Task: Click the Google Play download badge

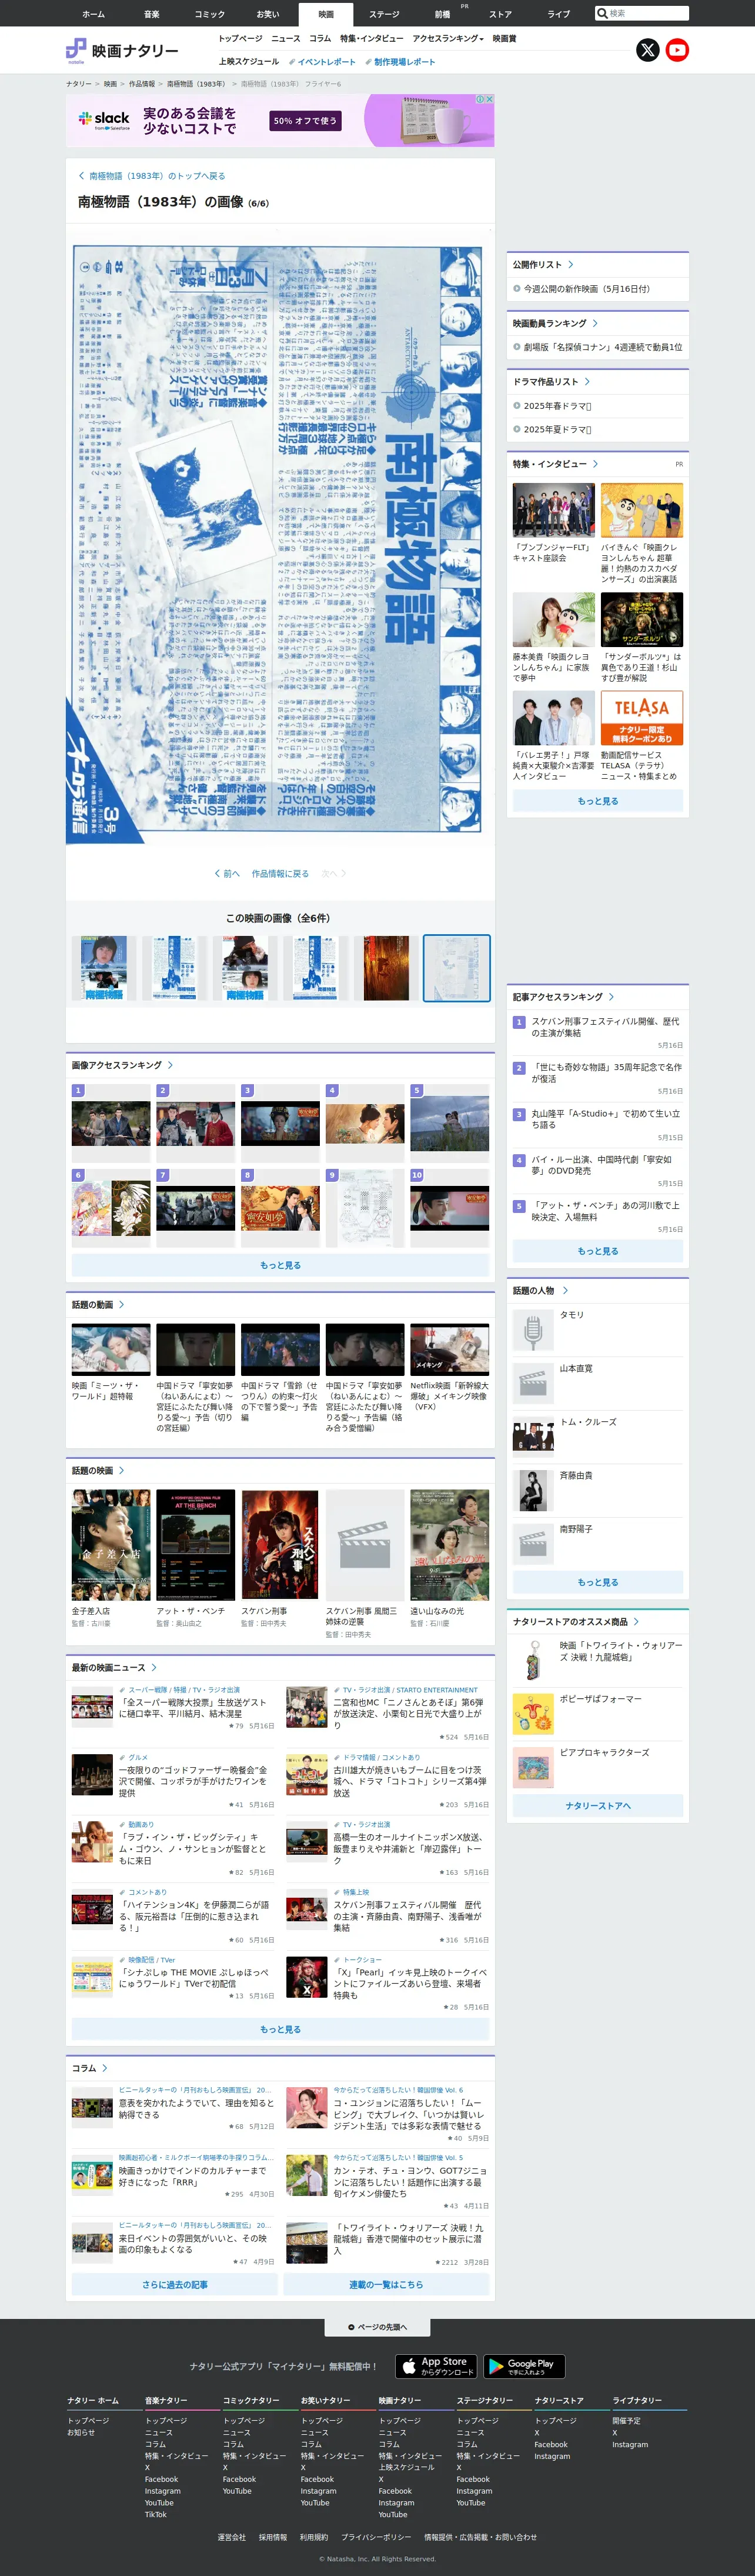Action: click(524, 2365)
